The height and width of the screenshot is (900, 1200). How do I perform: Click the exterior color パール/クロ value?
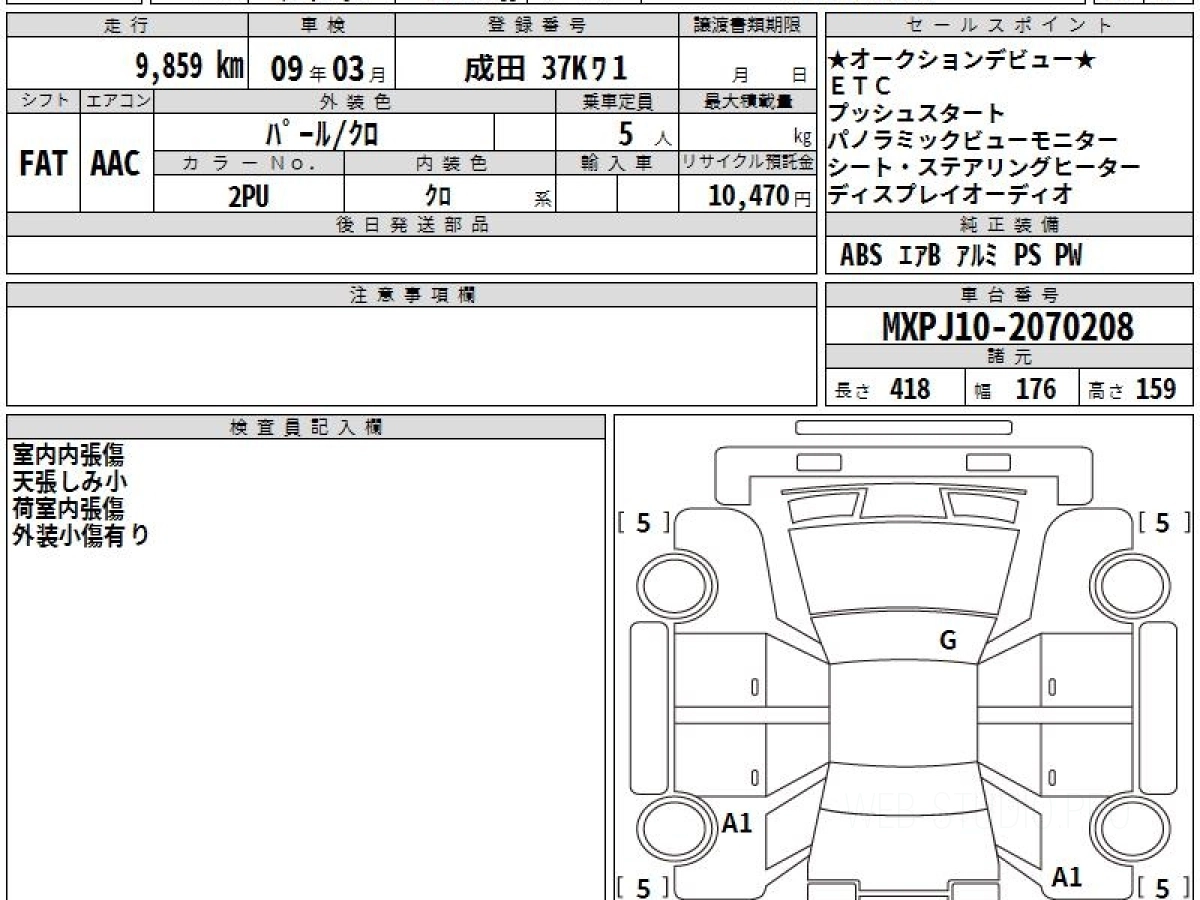[x=322, y=132]
